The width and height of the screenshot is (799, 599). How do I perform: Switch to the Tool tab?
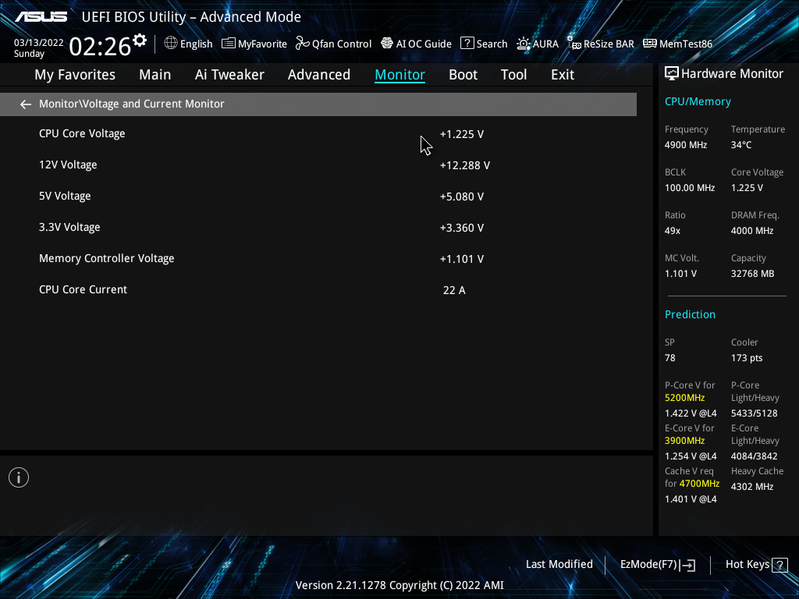pyautogui.click(x=514, y=75)
